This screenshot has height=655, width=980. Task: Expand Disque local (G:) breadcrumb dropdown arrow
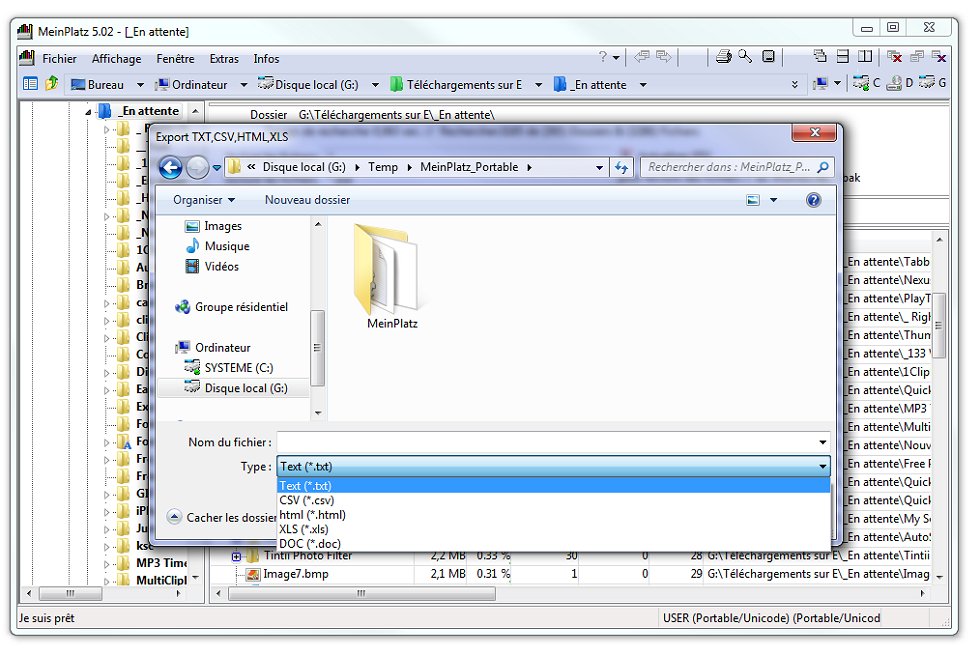coord(375,84)
